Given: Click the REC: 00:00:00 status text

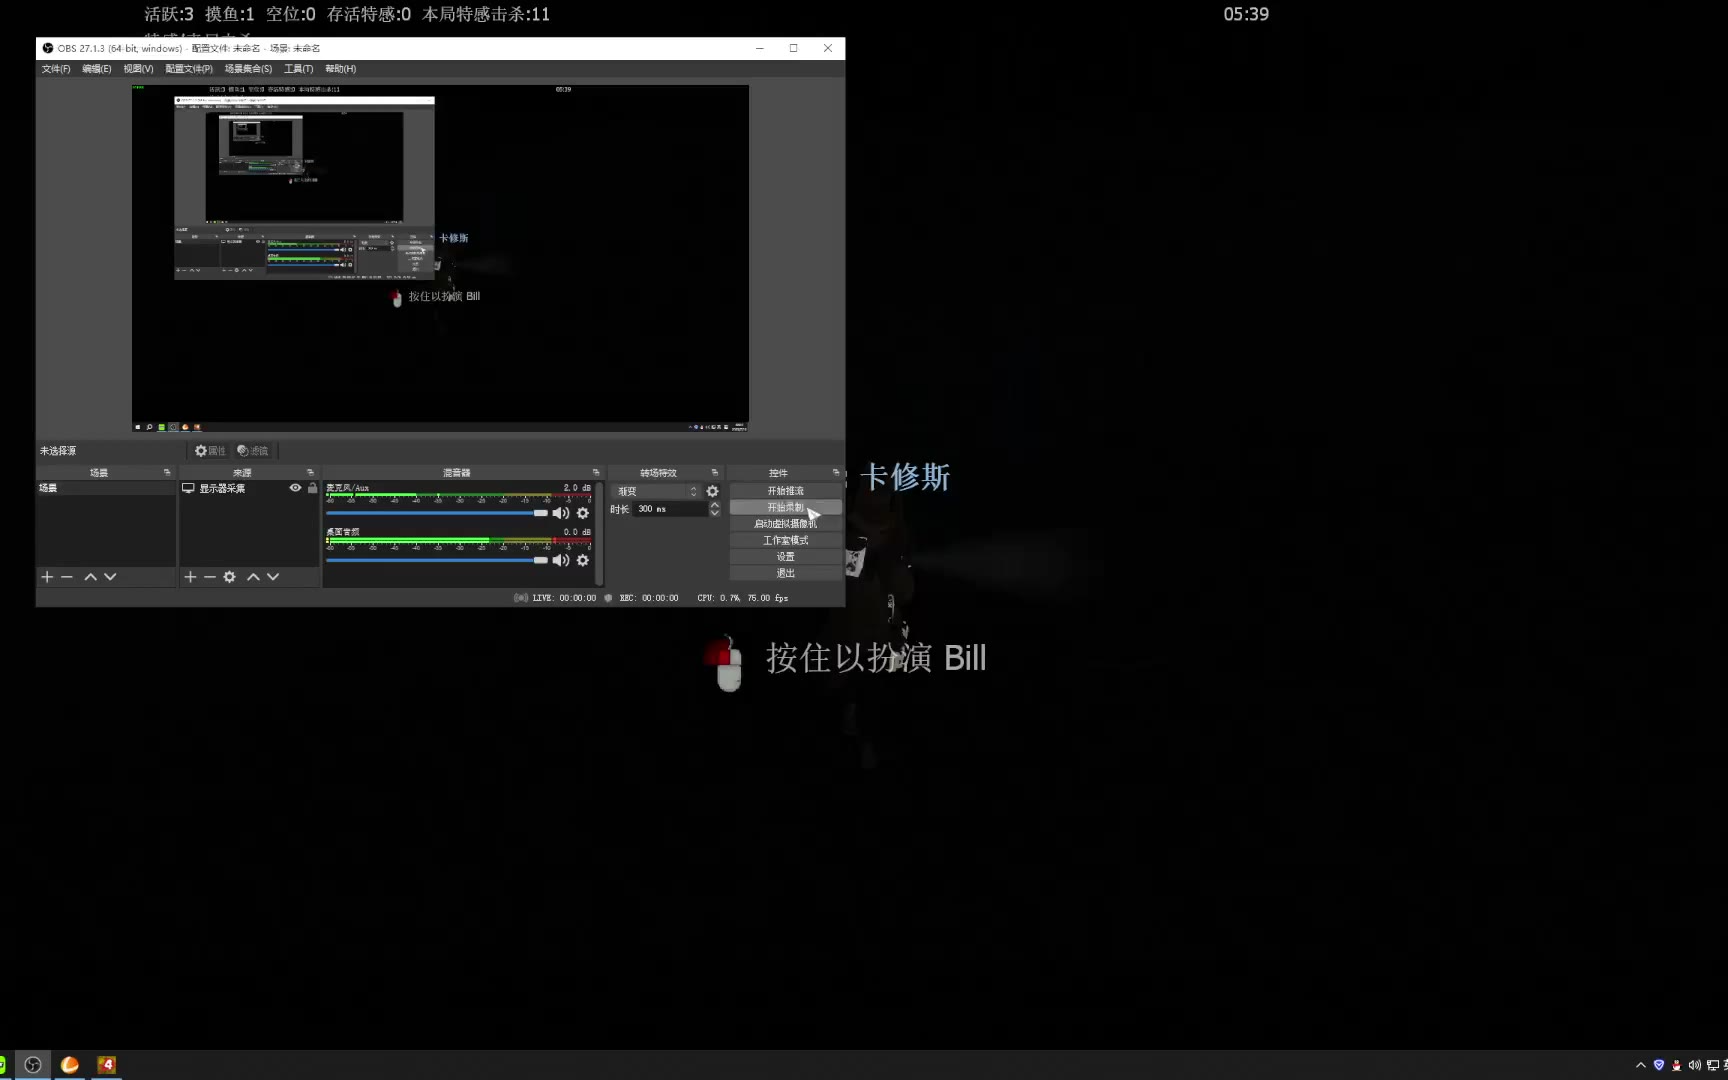Looking at the screenshot, I should 649,598.
